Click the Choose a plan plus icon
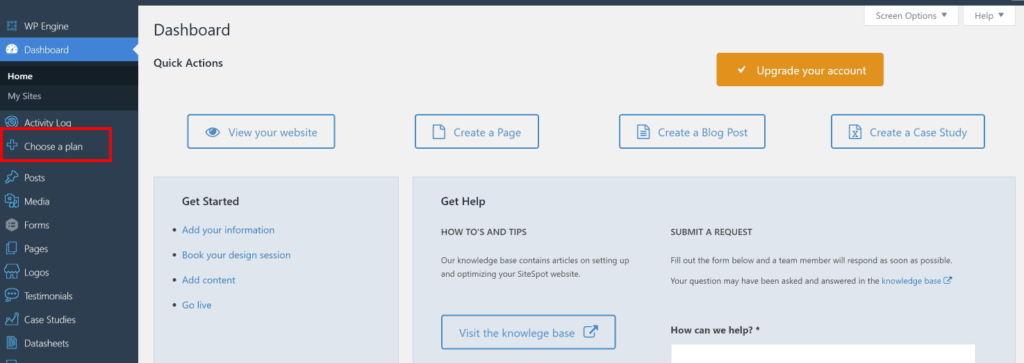Image resolution: width=1024 pixels, height=363 pixels. (11, 146)
